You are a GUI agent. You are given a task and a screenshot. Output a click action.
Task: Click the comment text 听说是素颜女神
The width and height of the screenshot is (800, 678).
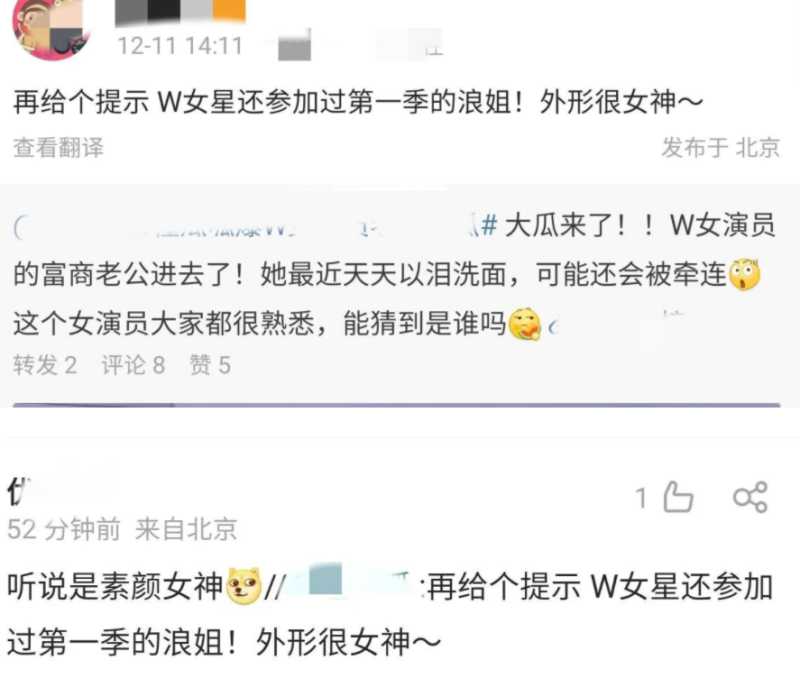pos(115,586)
